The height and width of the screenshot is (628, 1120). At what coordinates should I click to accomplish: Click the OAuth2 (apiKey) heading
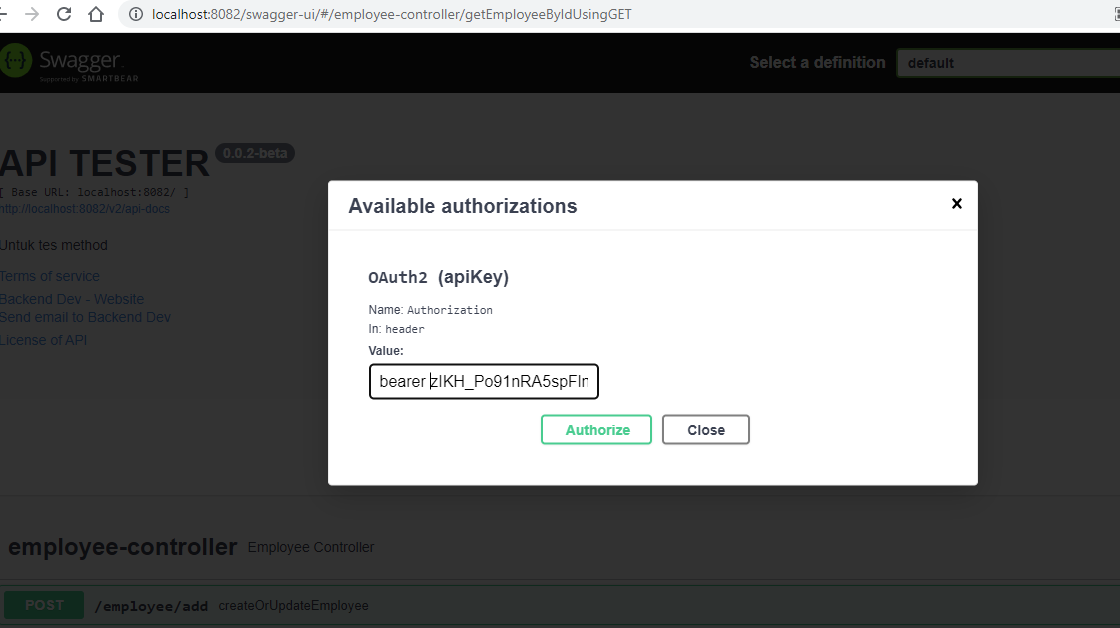439,277
